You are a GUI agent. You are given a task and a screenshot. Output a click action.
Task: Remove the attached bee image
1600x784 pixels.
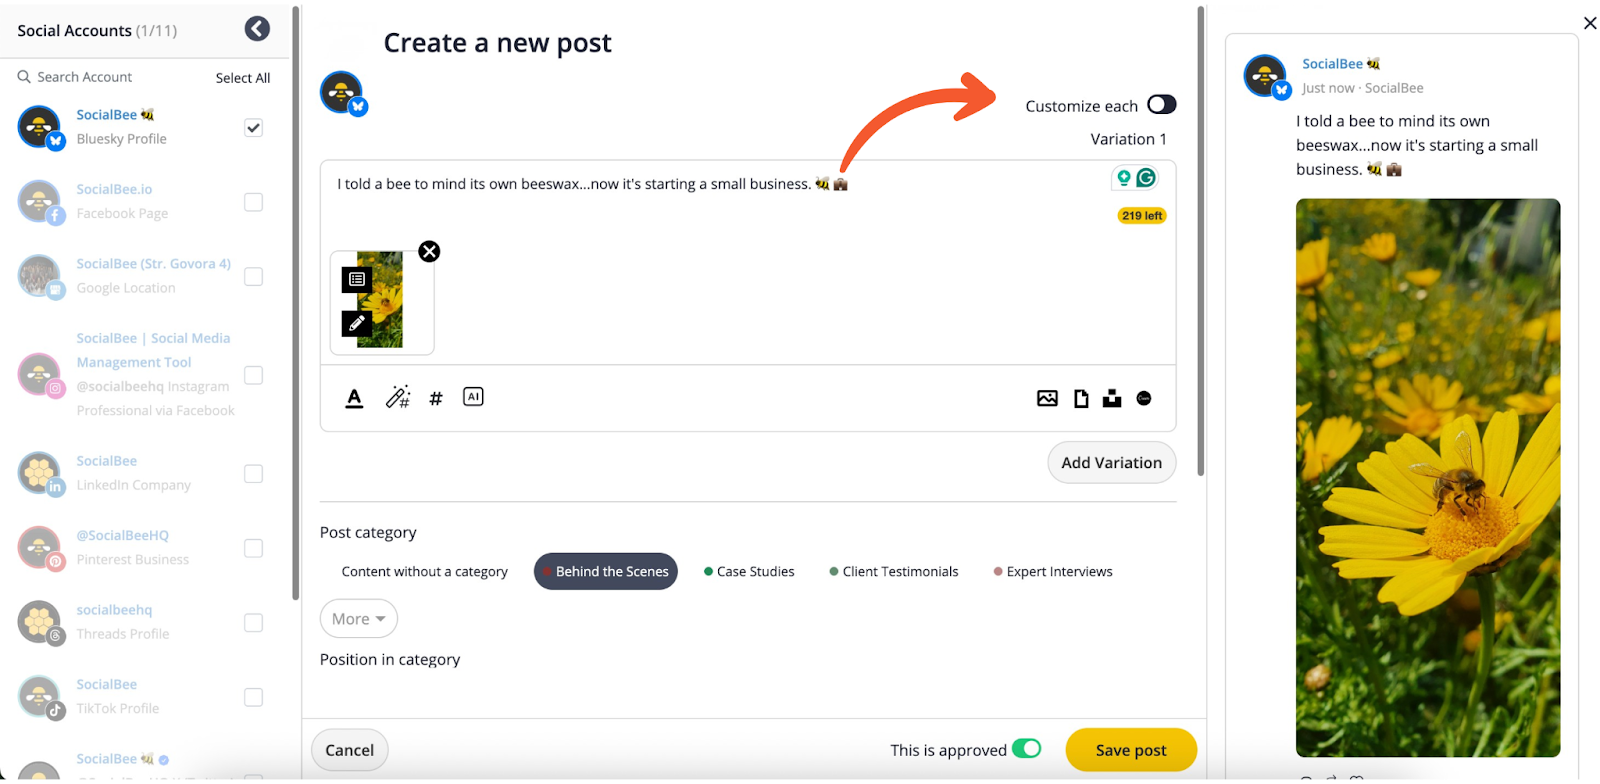point(429,252)
